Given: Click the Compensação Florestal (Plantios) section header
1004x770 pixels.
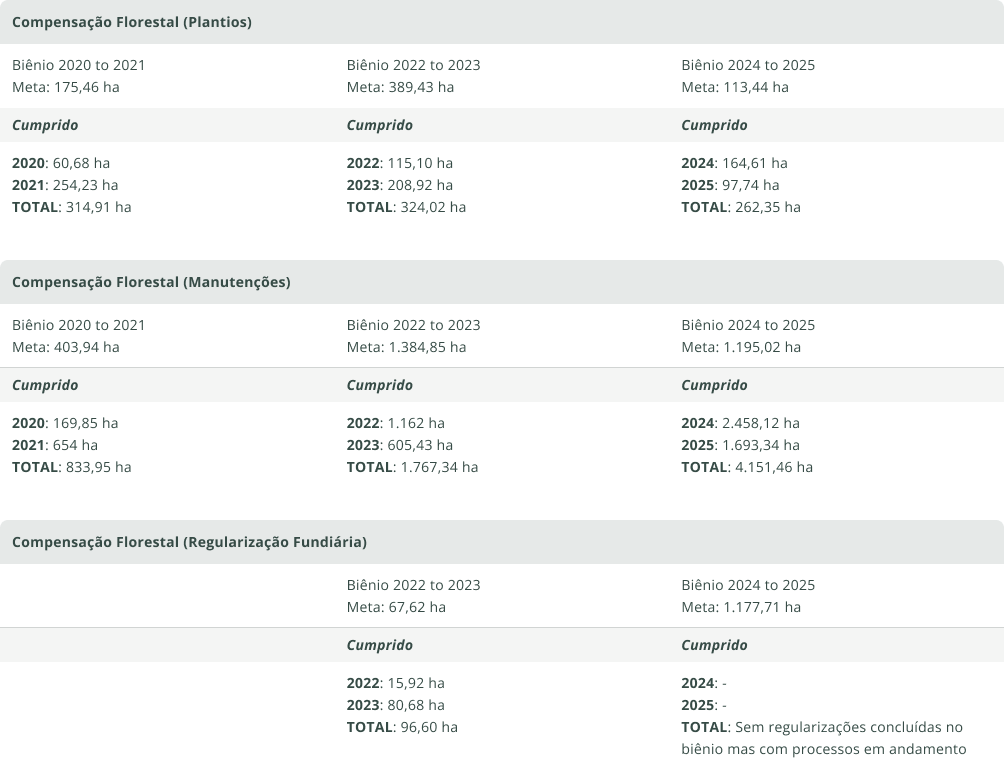Looking at the screenshot, I should (132, 22).
